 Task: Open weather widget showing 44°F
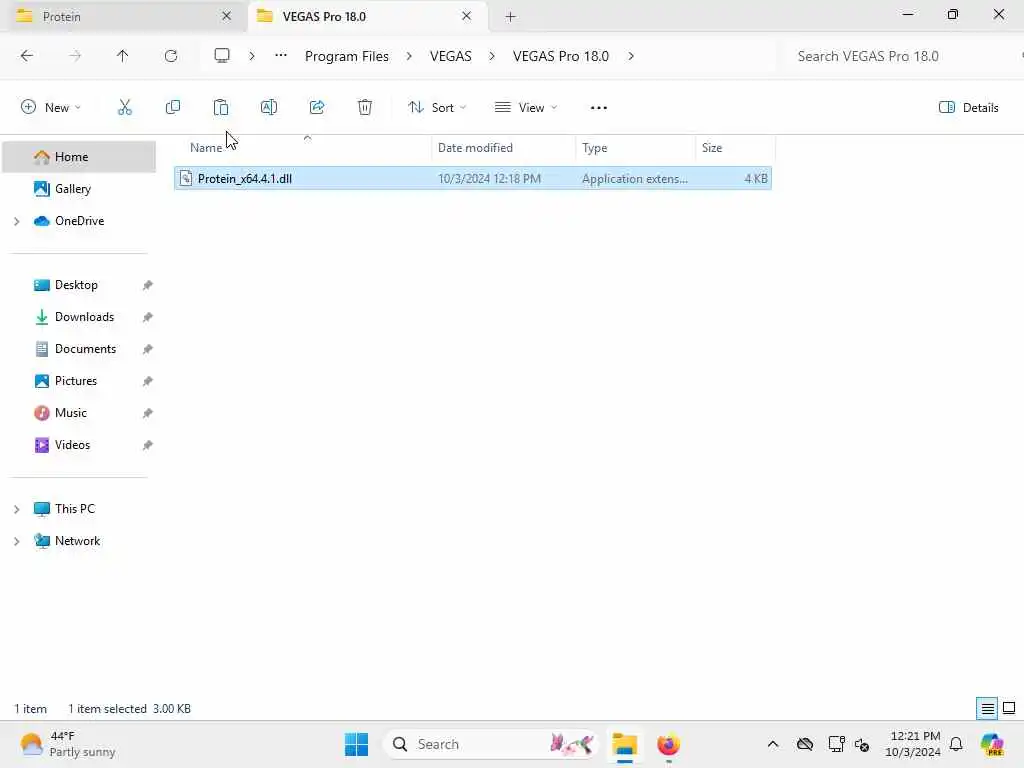(68, 744)
